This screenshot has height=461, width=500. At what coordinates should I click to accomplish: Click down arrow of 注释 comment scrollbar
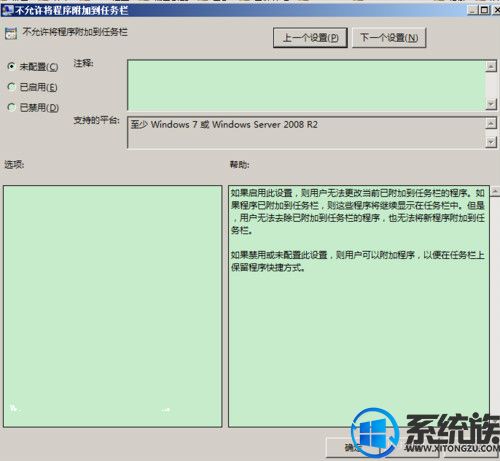pyautogui.click(x=491, y=104)
